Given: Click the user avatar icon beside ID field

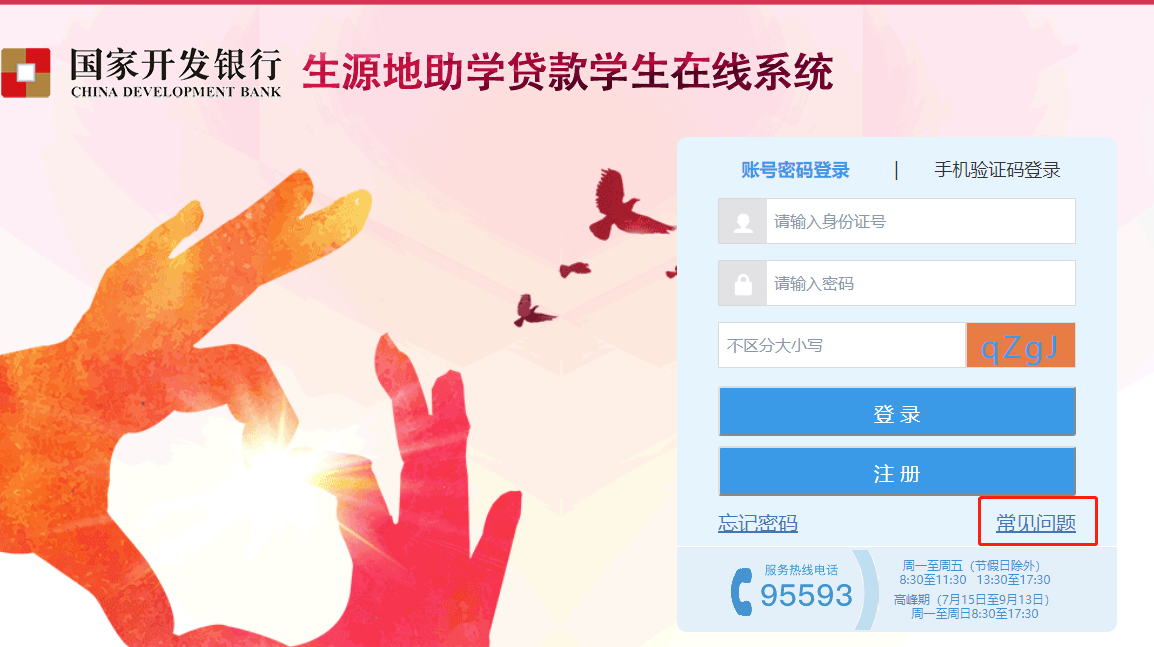Looking at the screenshot, I should click(743, 222).
